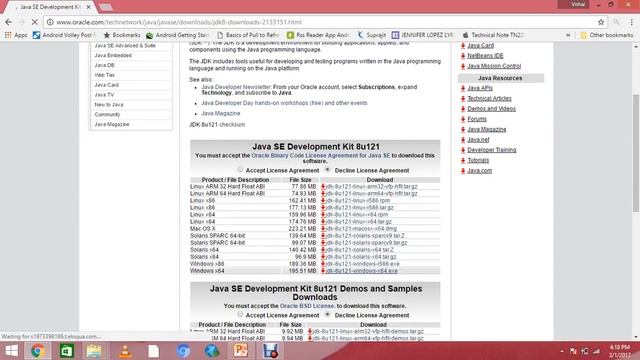Open Developer Training resource link
640x360 pixels.
tap(491, 150)
